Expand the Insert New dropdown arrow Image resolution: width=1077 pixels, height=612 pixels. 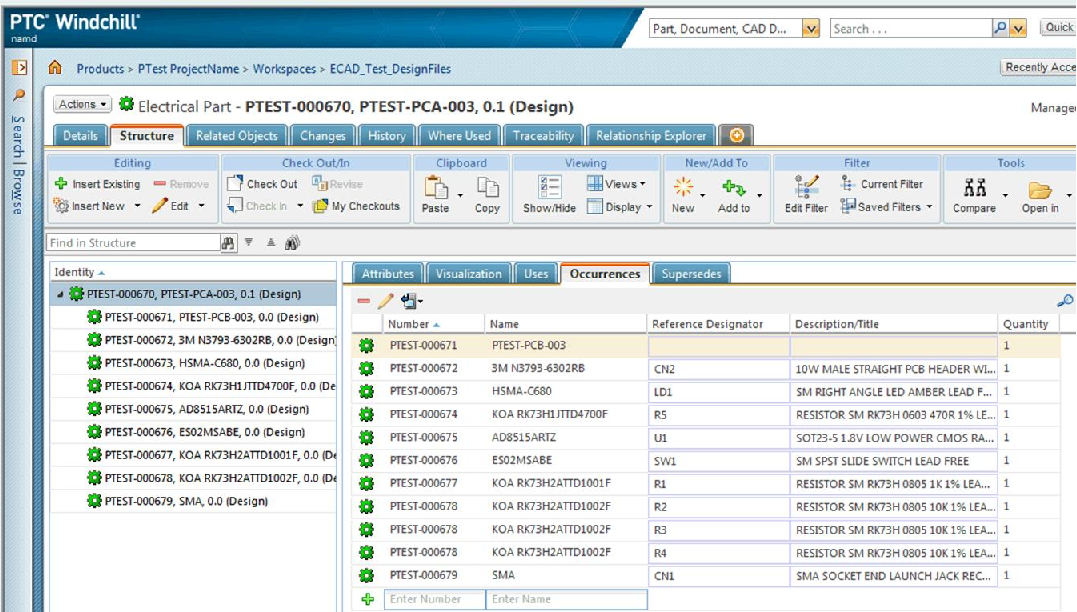pos(137,205)
